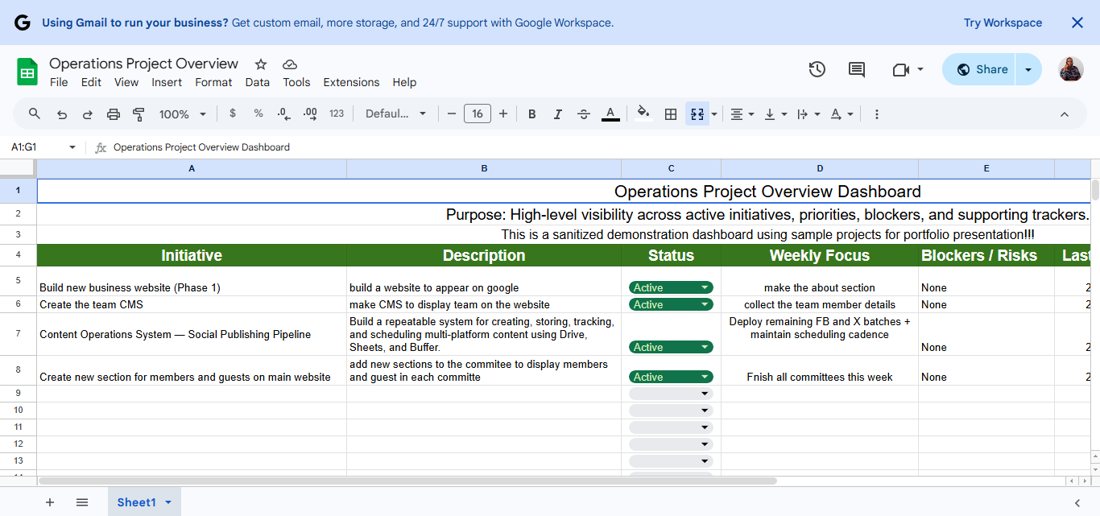Format as percent
The height and width of the screenshot is (516, 1100).
coord(258,114)
